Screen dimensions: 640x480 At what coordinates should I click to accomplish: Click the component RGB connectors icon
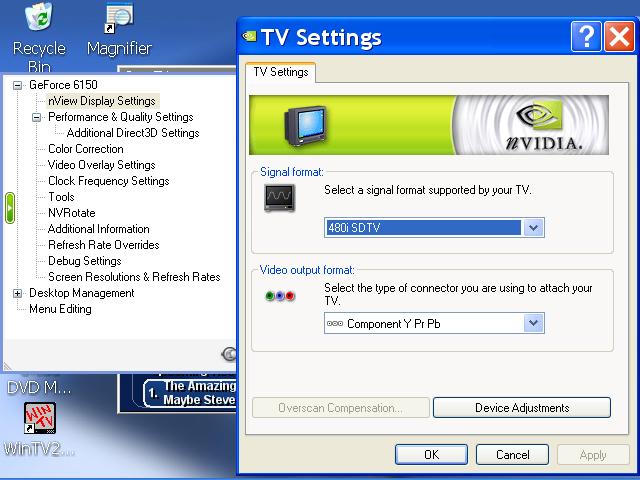click(x=280, y=296)
